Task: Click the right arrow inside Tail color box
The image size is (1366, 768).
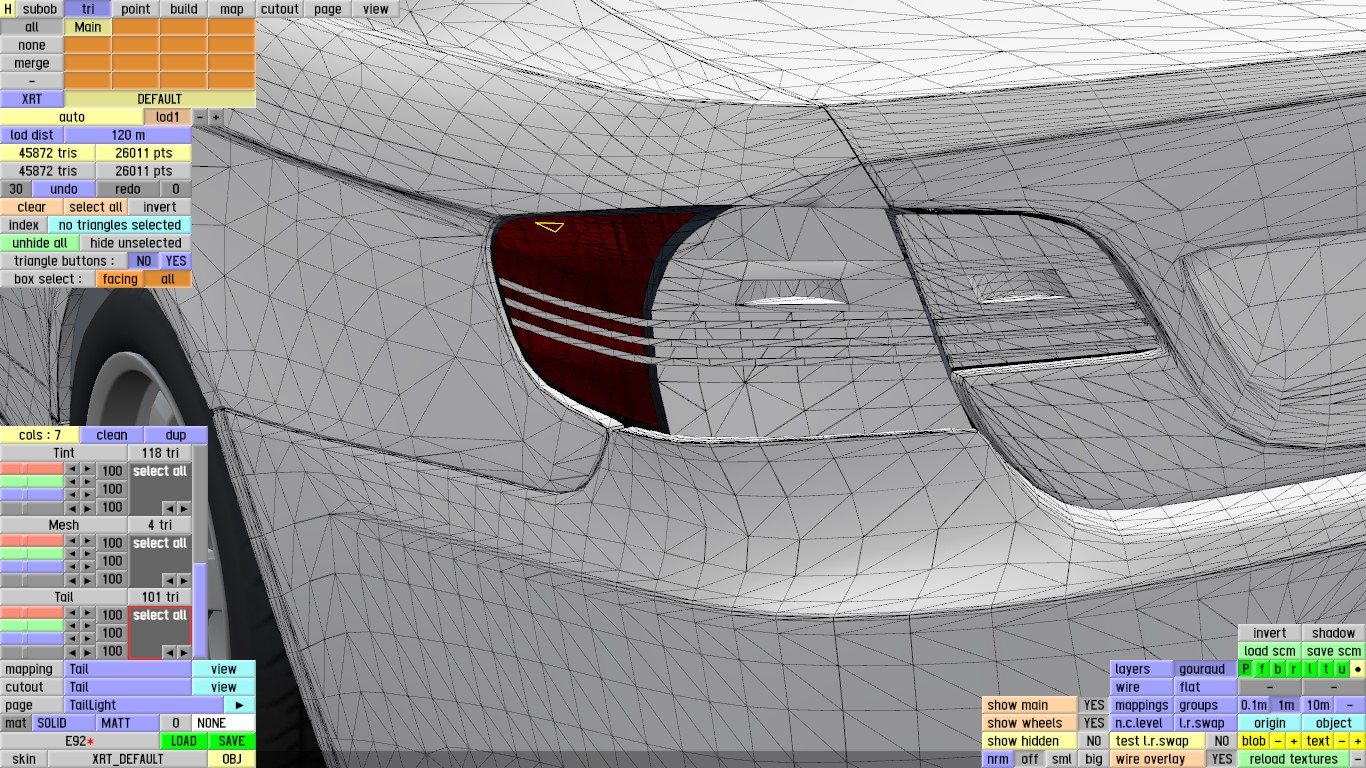Action: click(183, 652)
